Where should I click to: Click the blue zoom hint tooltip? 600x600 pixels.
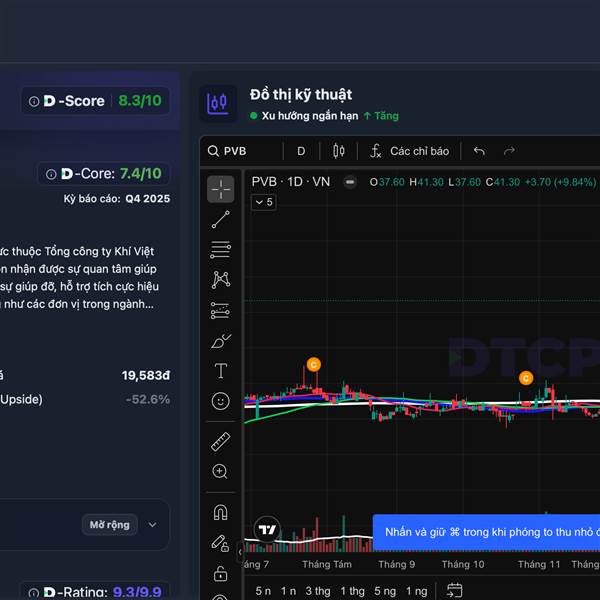486,532
